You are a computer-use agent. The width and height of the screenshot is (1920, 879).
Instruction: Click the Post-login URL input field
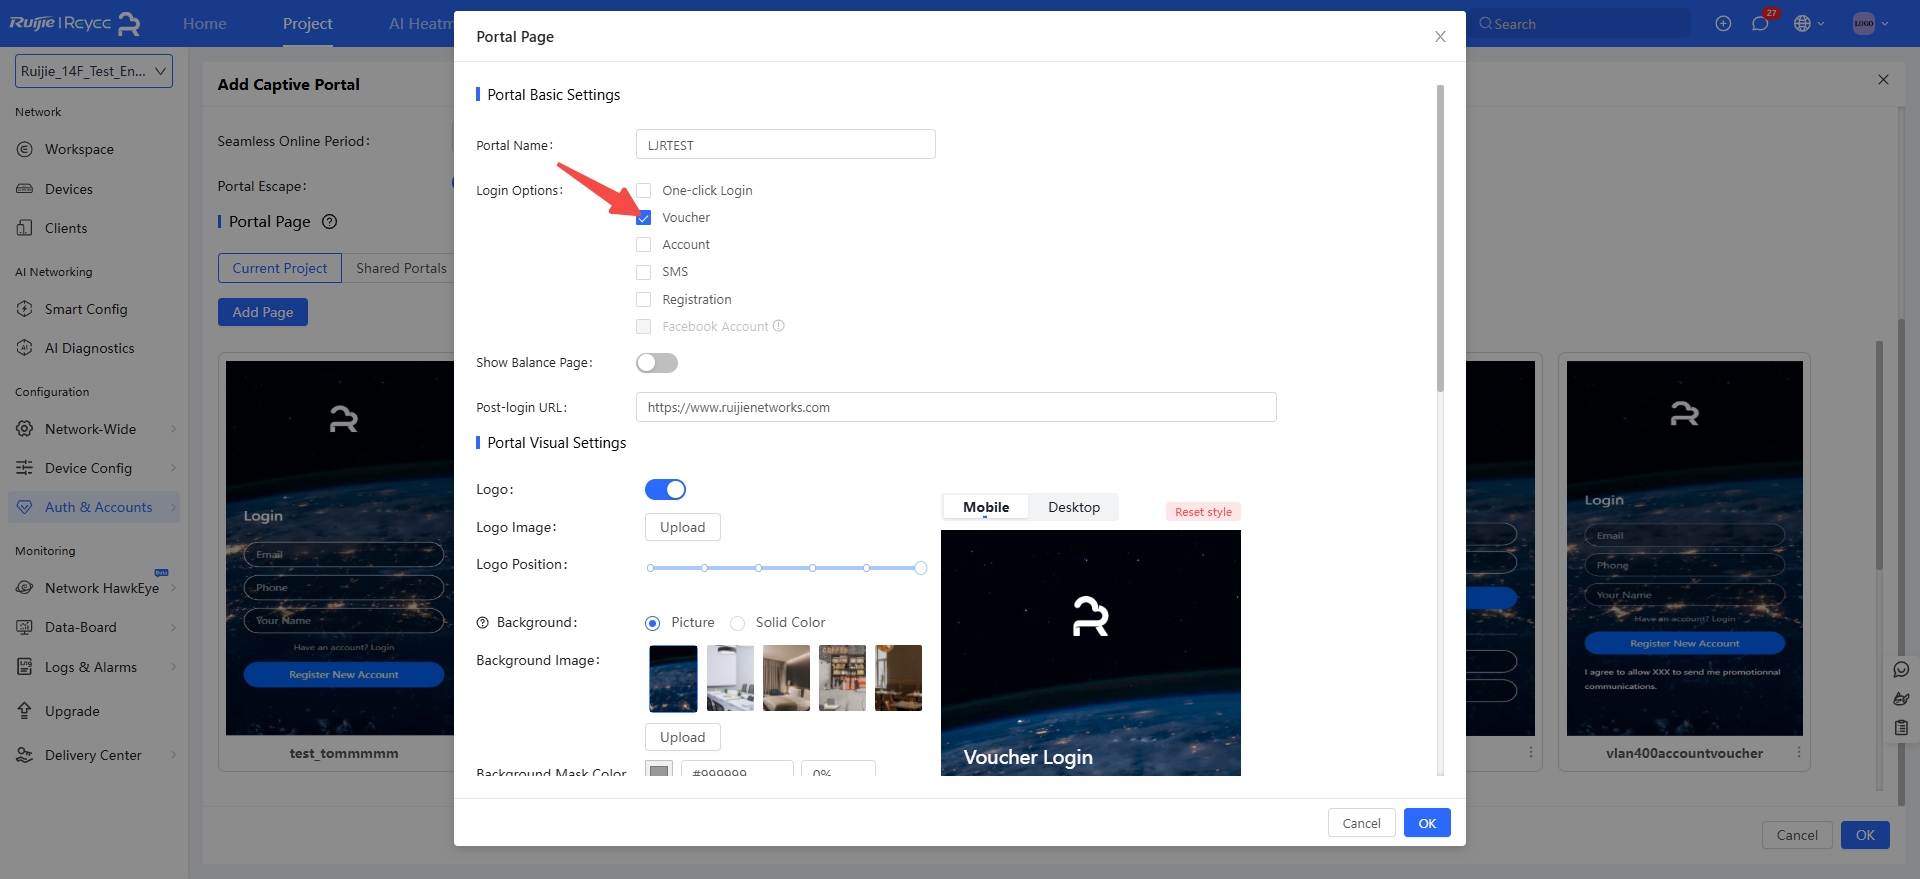point(955,407)
